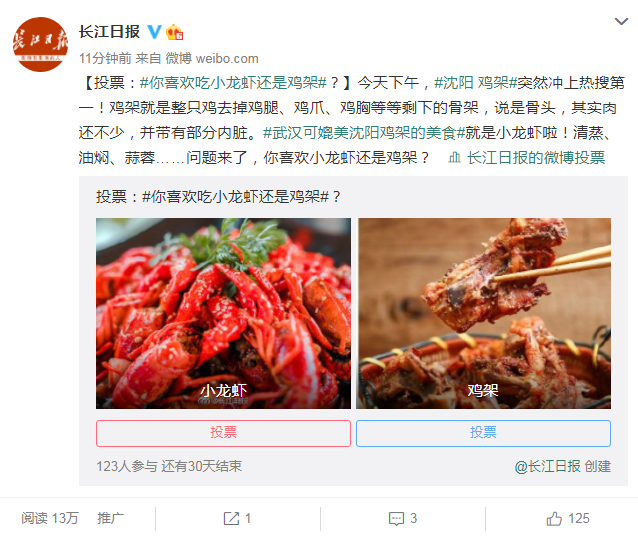This screenshot has height=540, width=638.
Task: Vote for 小龙虾 with red 投票 button
Action: pyautogui.click(x=223, y=433)
